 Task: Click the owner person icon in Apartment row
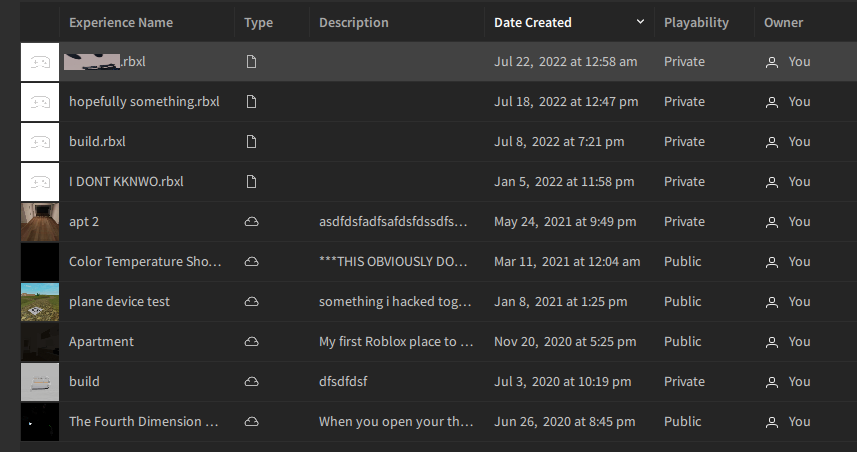771,342
